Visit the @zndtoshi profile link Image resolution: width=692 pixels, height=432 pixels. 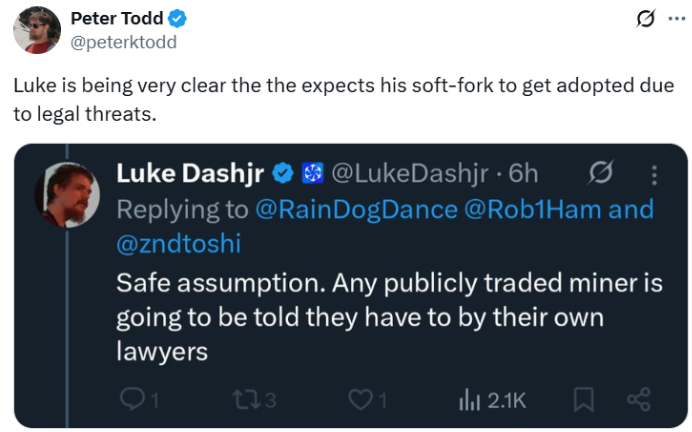click(x=179, y=244)
